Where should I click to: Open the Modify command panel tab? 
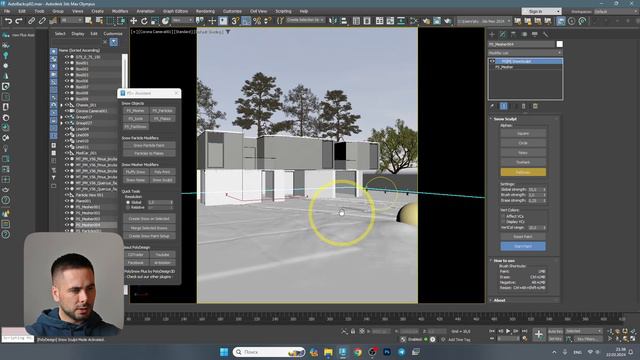[x=503, y=35]
